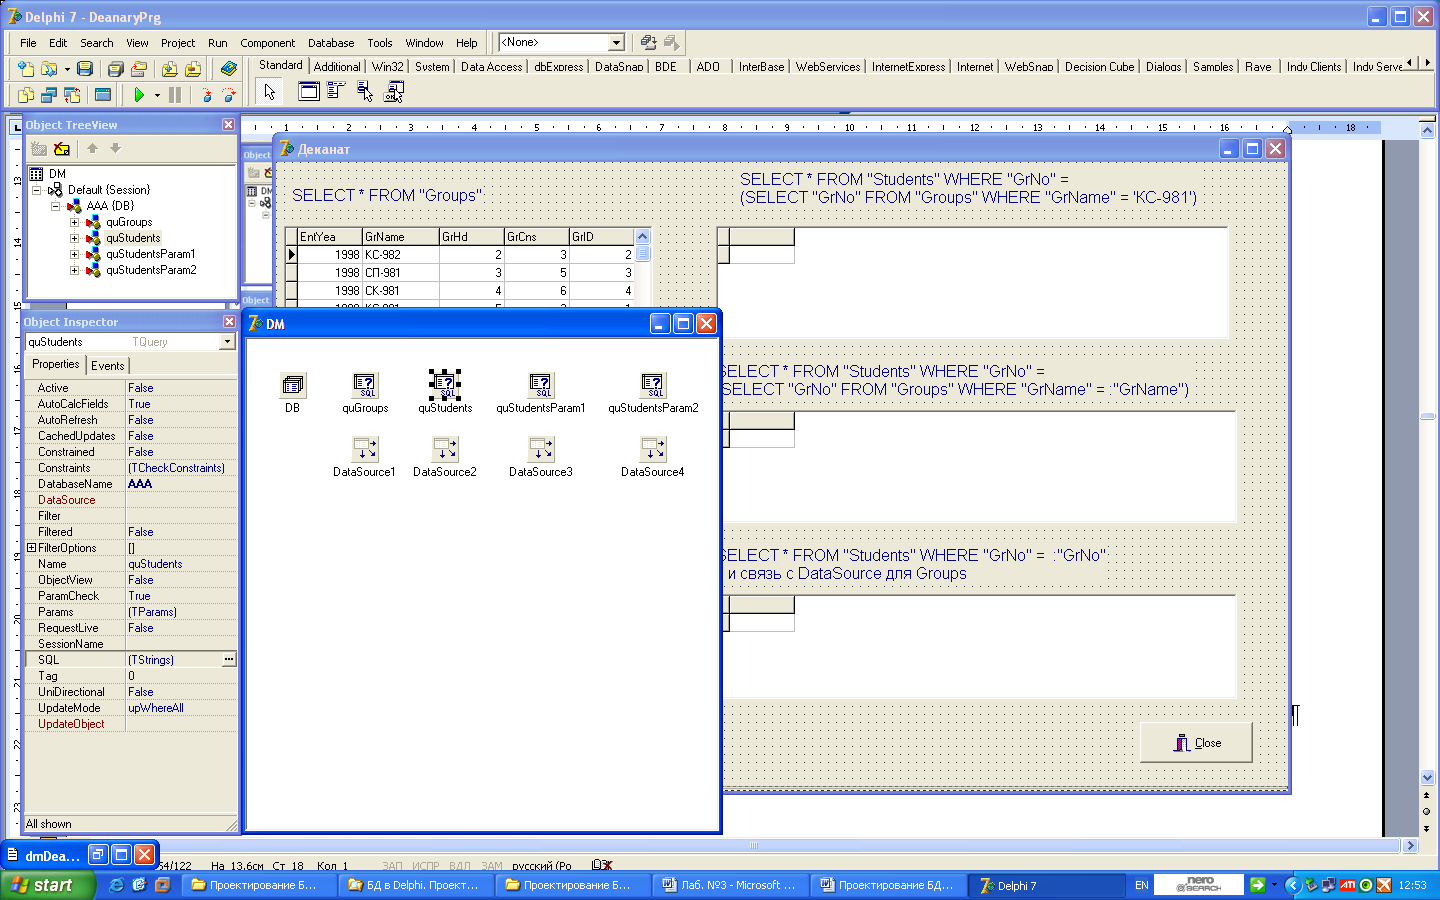Screen dimensions: 1440x900
Task: Select the DataSource1 component icon
Action: click(x=365, y=449)
